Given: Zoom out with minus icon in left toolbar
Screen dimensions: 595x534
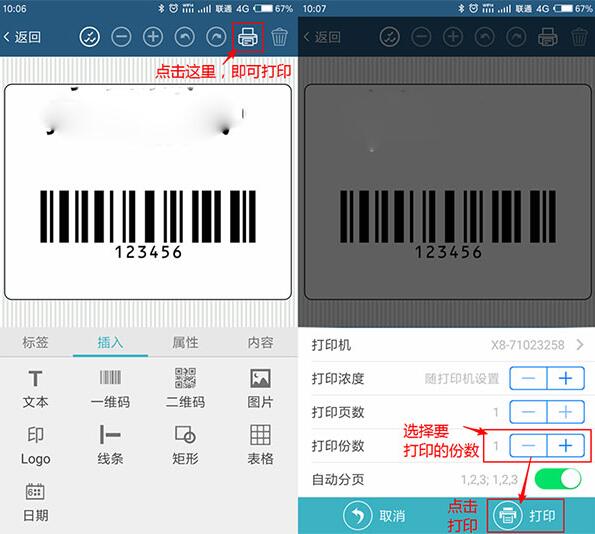Looking at the screenshot, I should point(121,37).
